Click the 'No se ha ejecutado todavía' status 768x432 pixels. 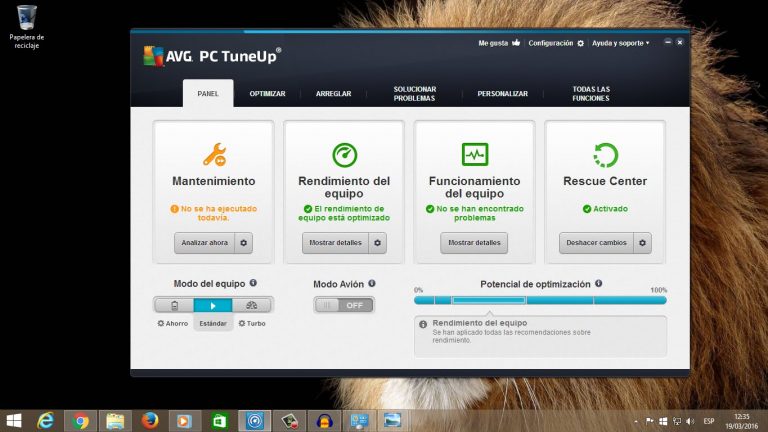(214, 213)
